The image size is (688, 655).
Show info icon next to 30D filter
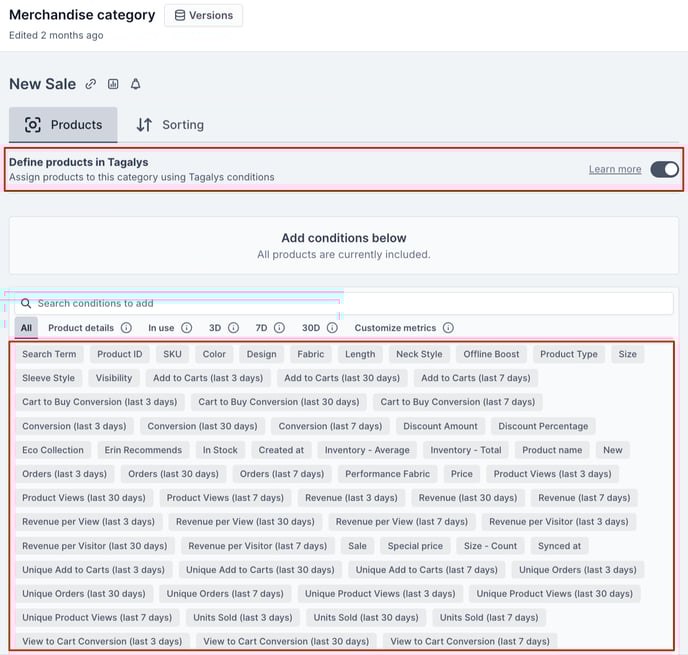(x=333, y=328)
